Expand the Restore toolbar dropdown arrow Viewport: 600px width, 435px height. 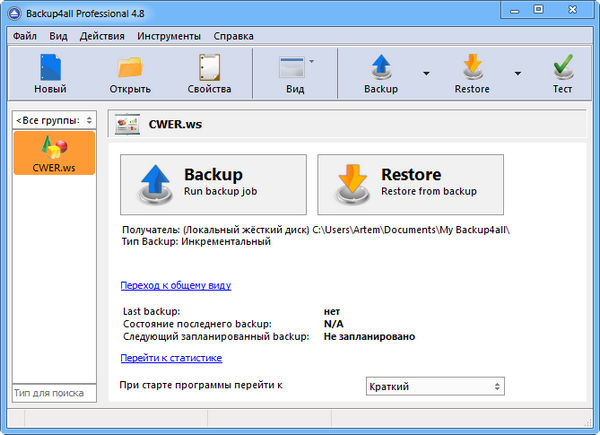517,73
